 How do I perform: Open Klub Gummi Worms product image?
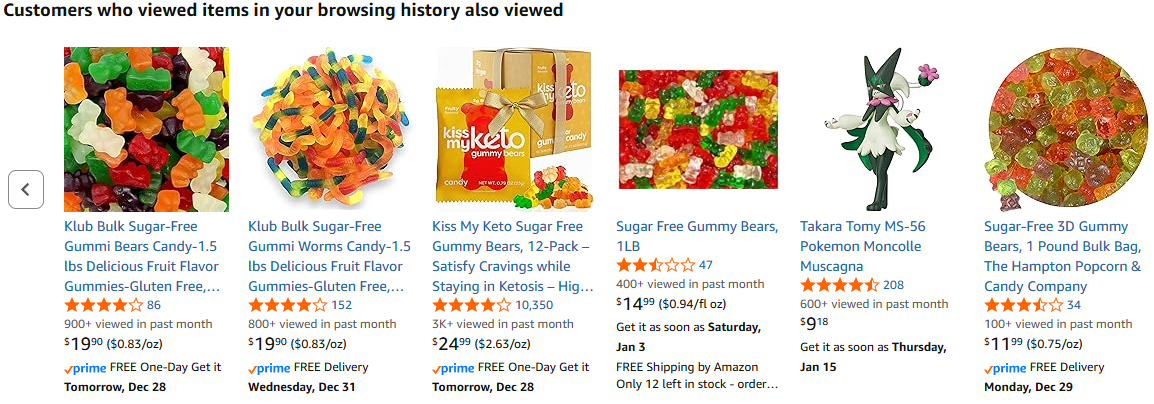[330, 129]
